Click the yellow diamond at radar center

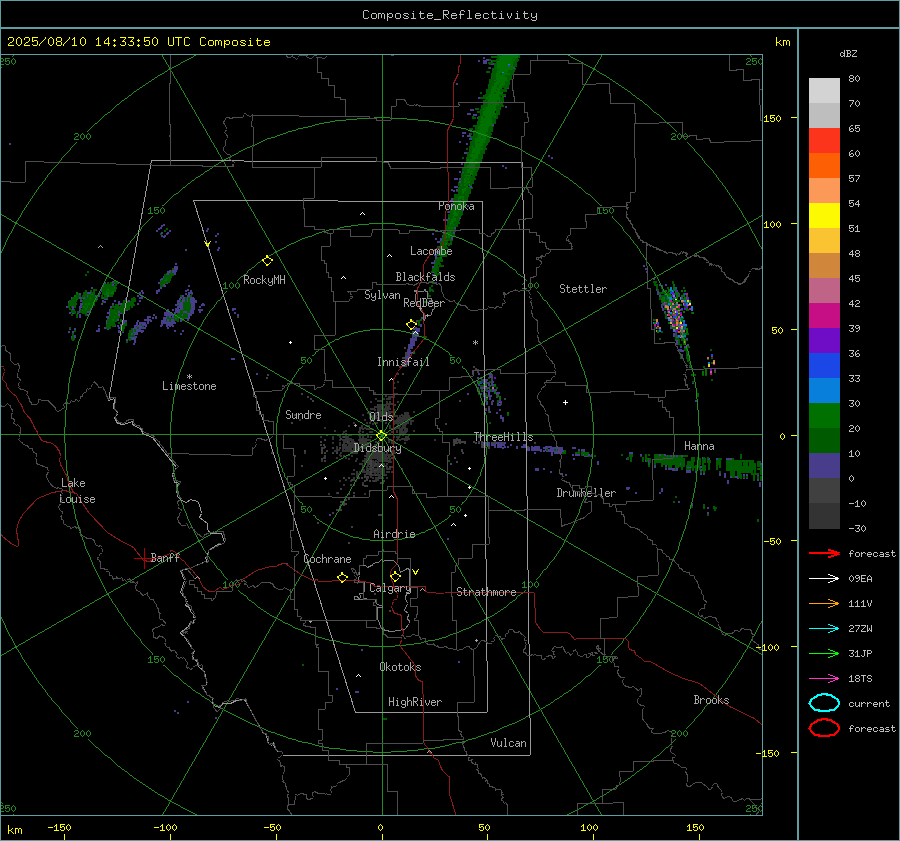[x=382, y=436]
